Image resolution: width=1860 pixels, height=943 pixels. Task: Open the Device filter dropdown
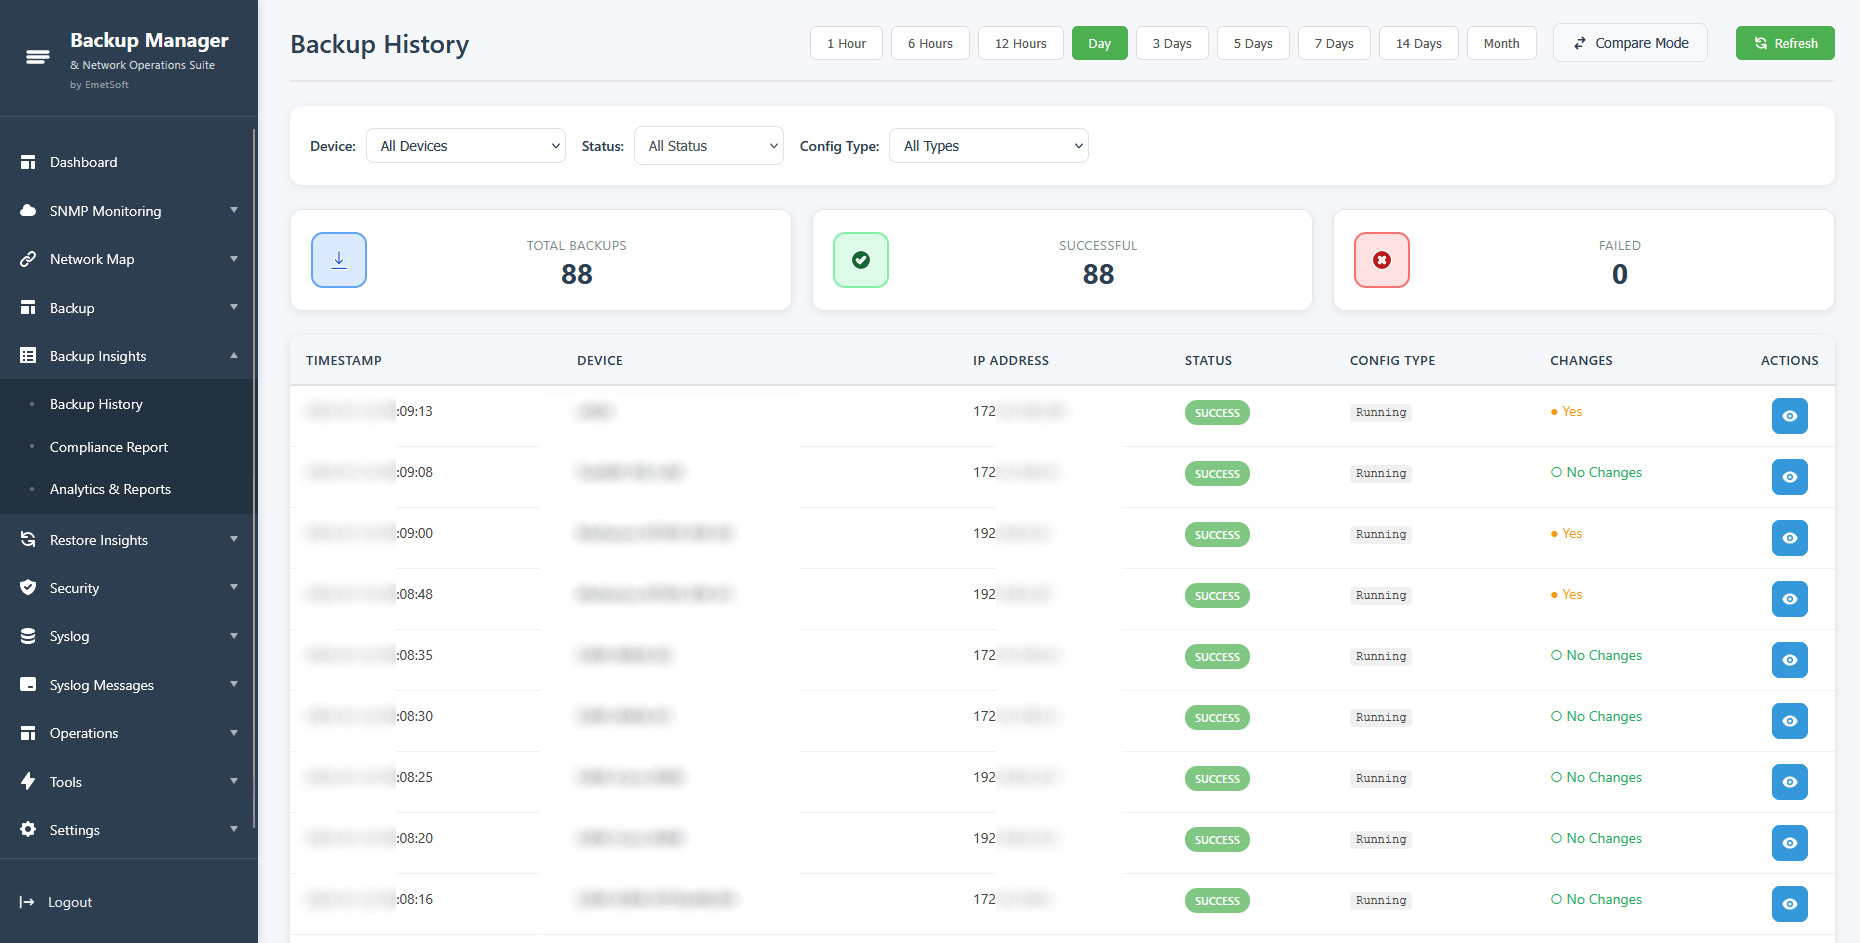pyautogui.click(x=466, y=146)
